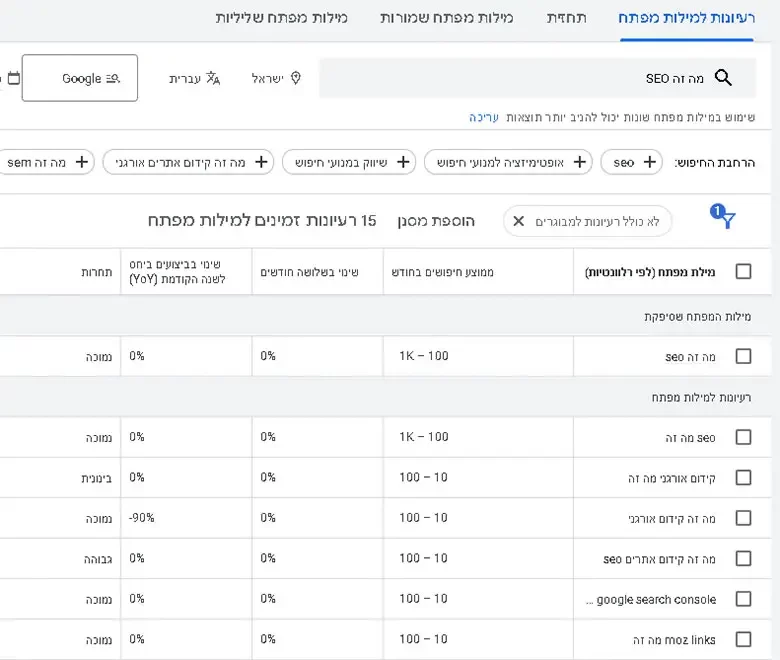Open the Google search network selector
The width and height of the screenshot is (780, 660).
(81, 79)
